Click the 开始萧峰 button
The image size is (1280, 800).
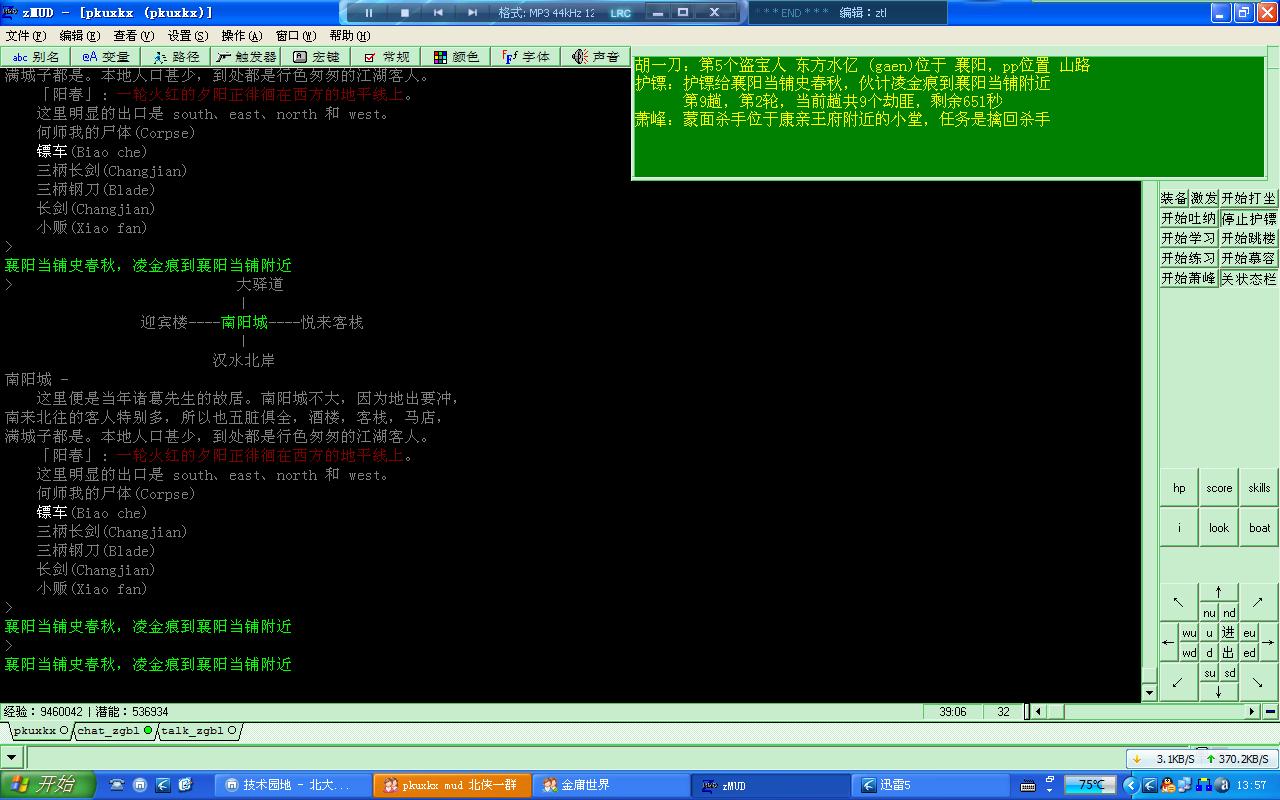(x=1189, y=279)
